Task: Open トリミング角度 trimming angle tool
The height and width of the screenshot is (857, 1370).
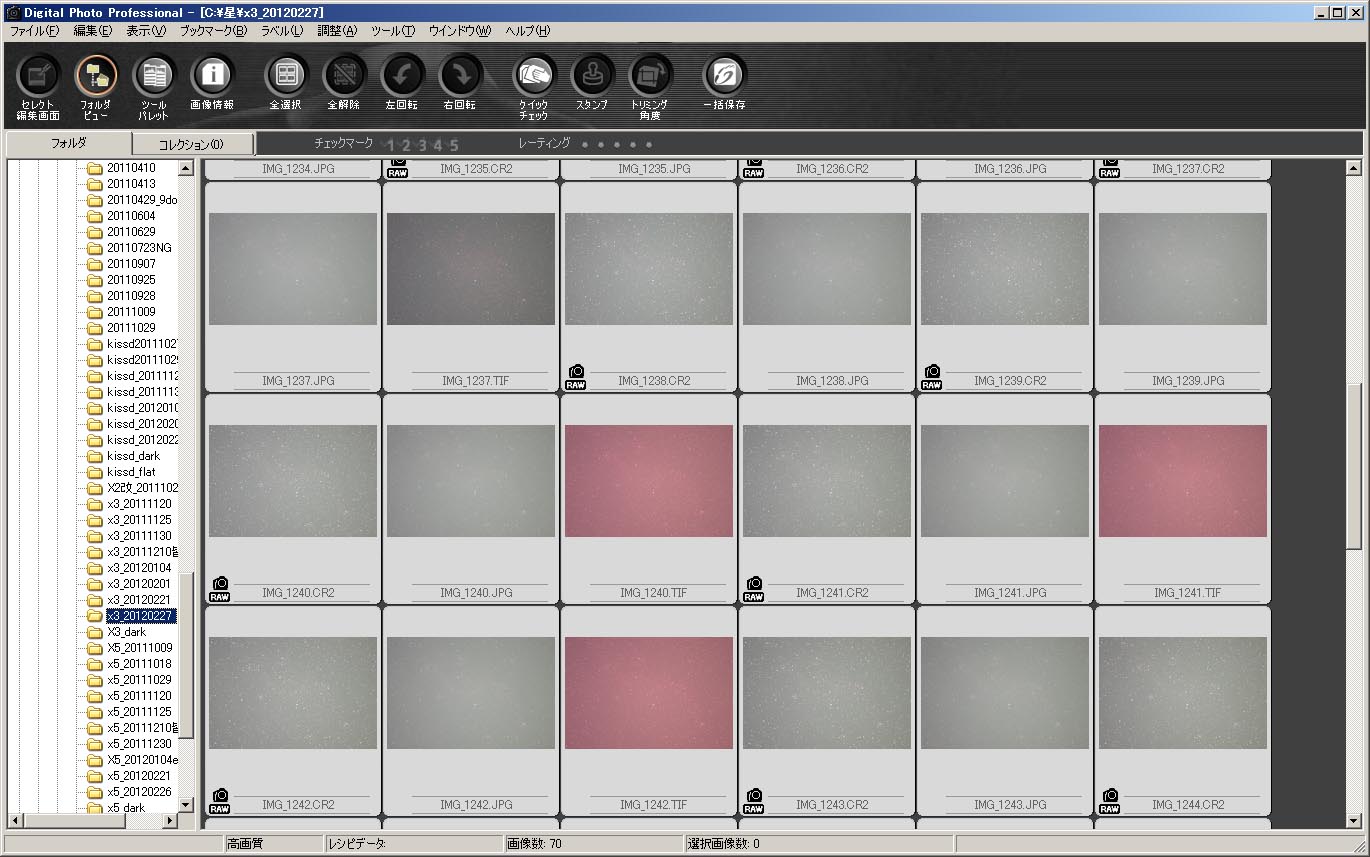Action: [650, 86]
